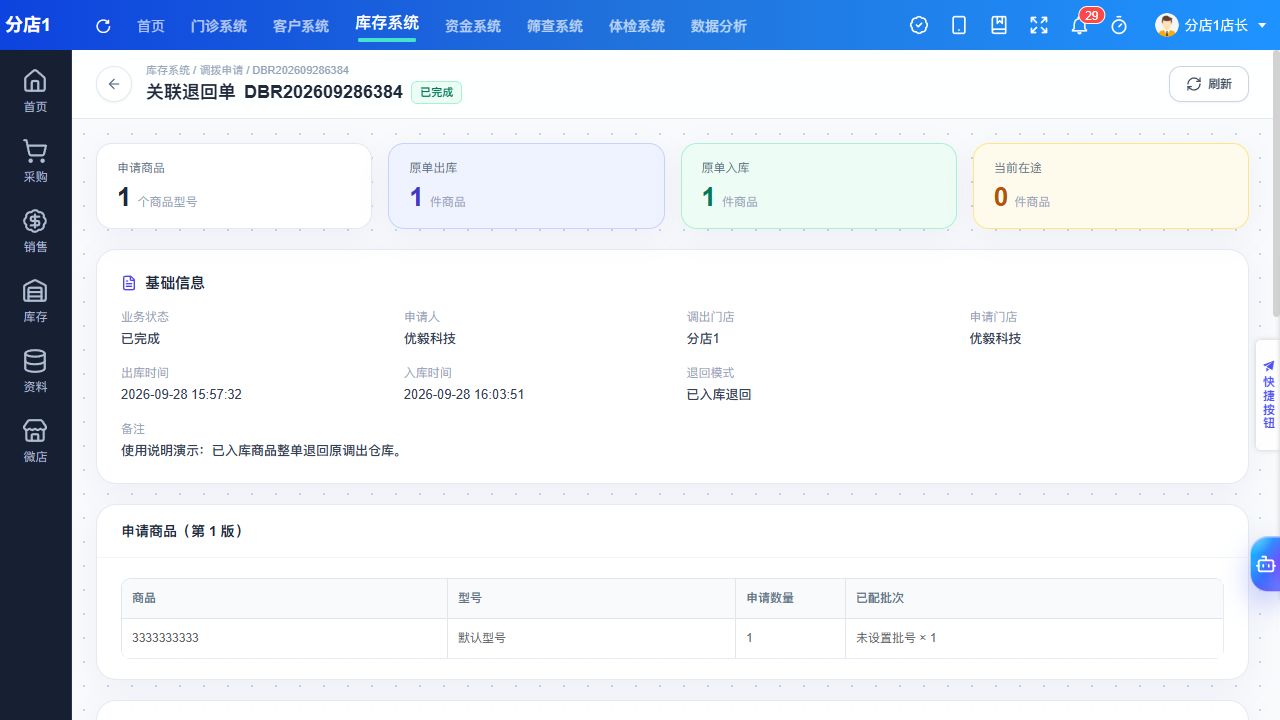The width and height of the screenshot is (1280, 720).
Task: Open the floating robot assistant icon
Action: coord(1266,564)
